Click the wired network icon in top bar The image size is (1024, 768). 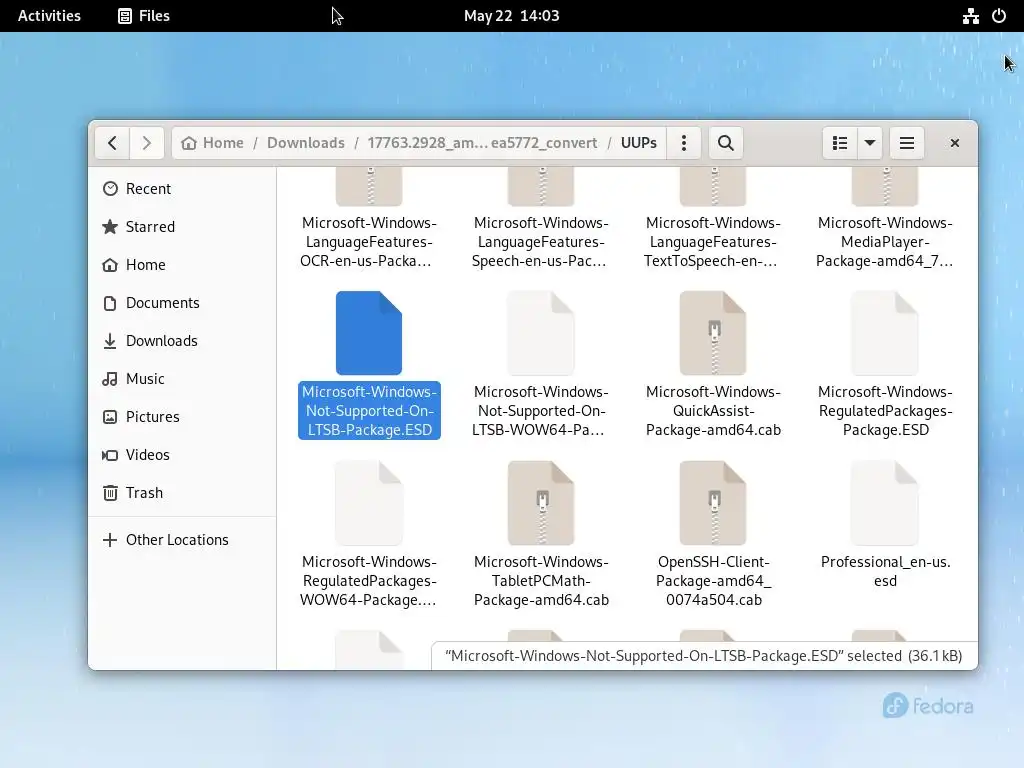(x=970, y=16)
